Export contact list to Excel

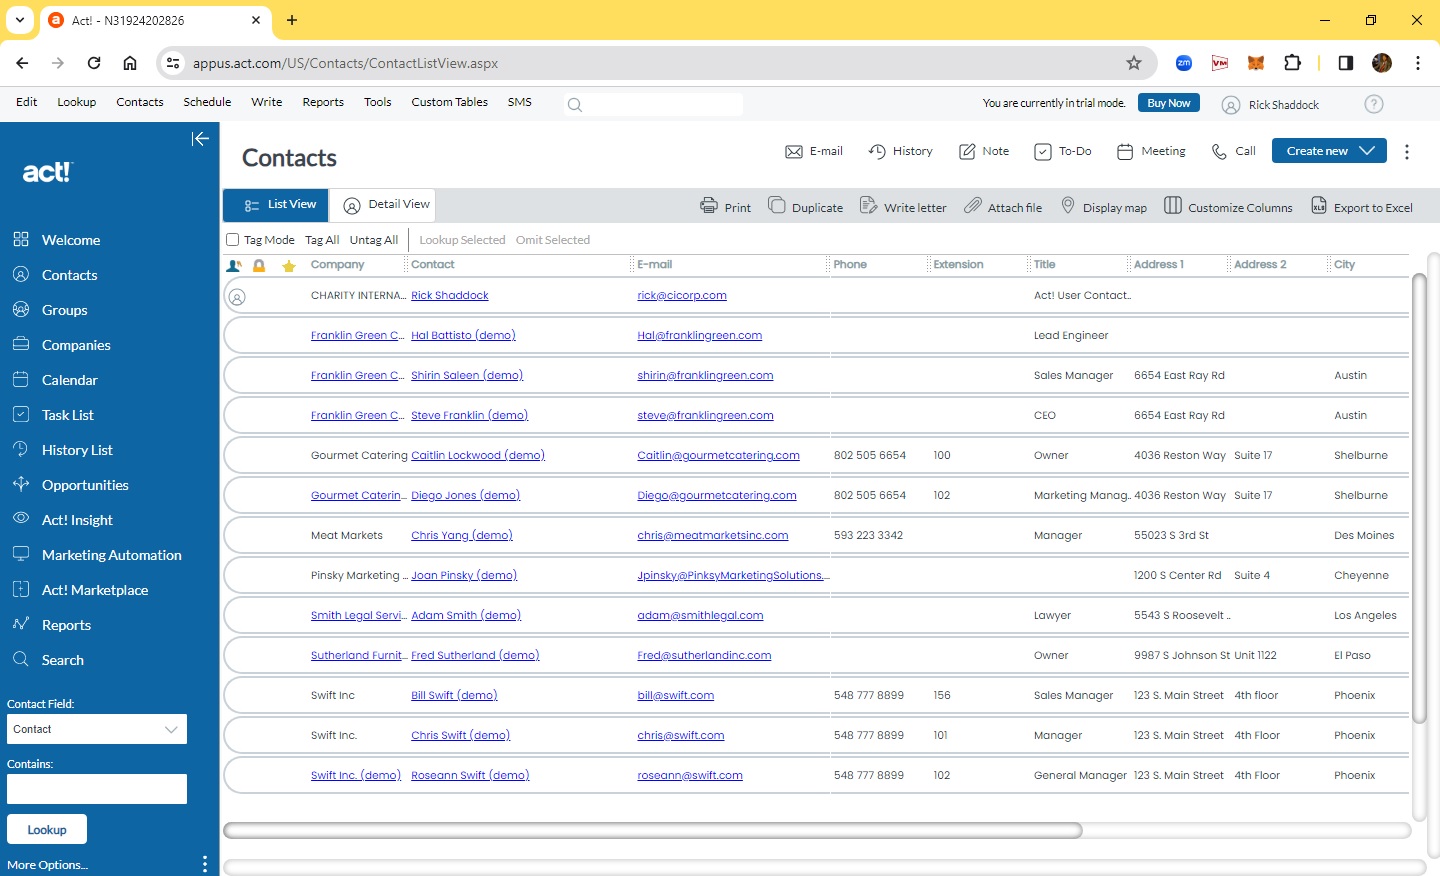(x=1362, y=206)
